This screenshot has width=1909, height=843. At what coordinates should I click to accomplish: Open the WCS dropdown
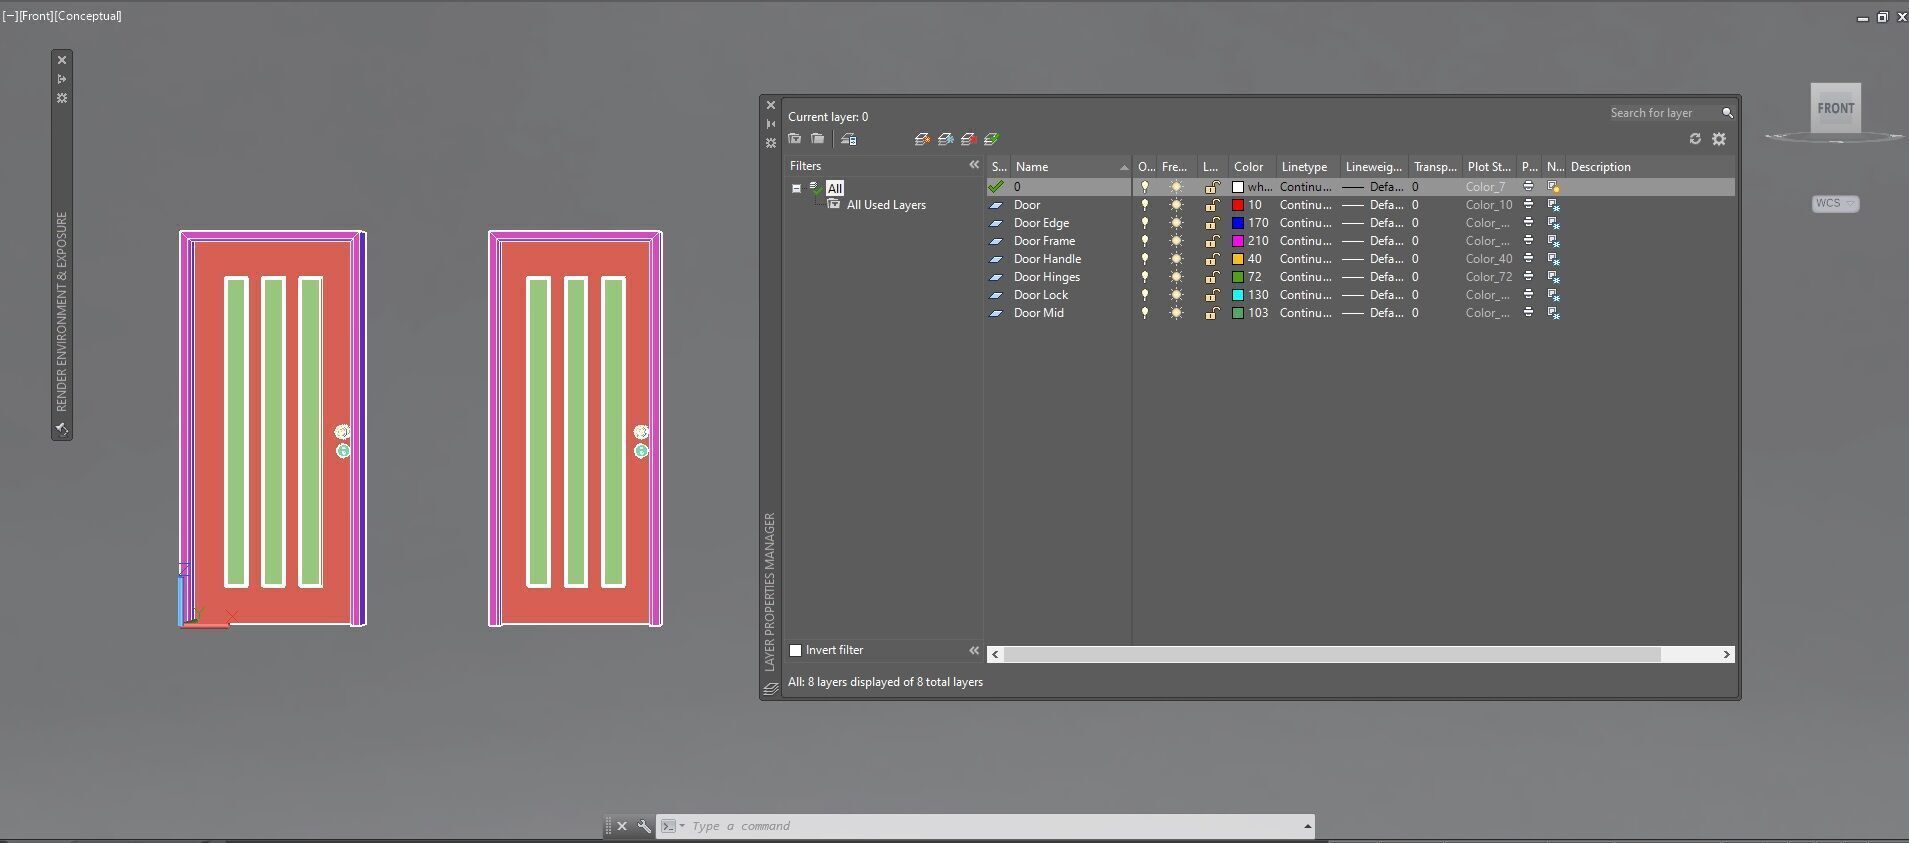pyautogui.click(x=1836, y=203)
